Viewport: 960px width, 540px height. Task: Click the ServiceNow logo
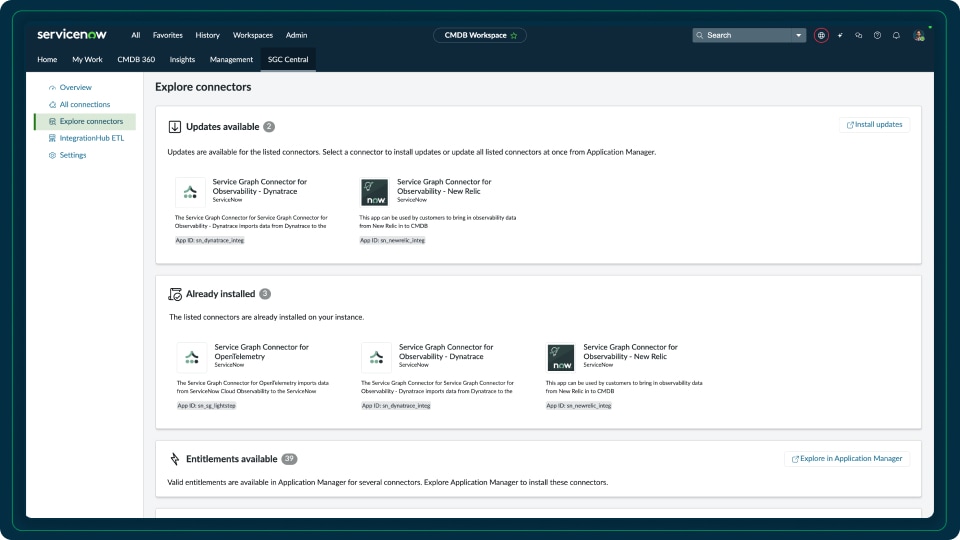(72, 35)
